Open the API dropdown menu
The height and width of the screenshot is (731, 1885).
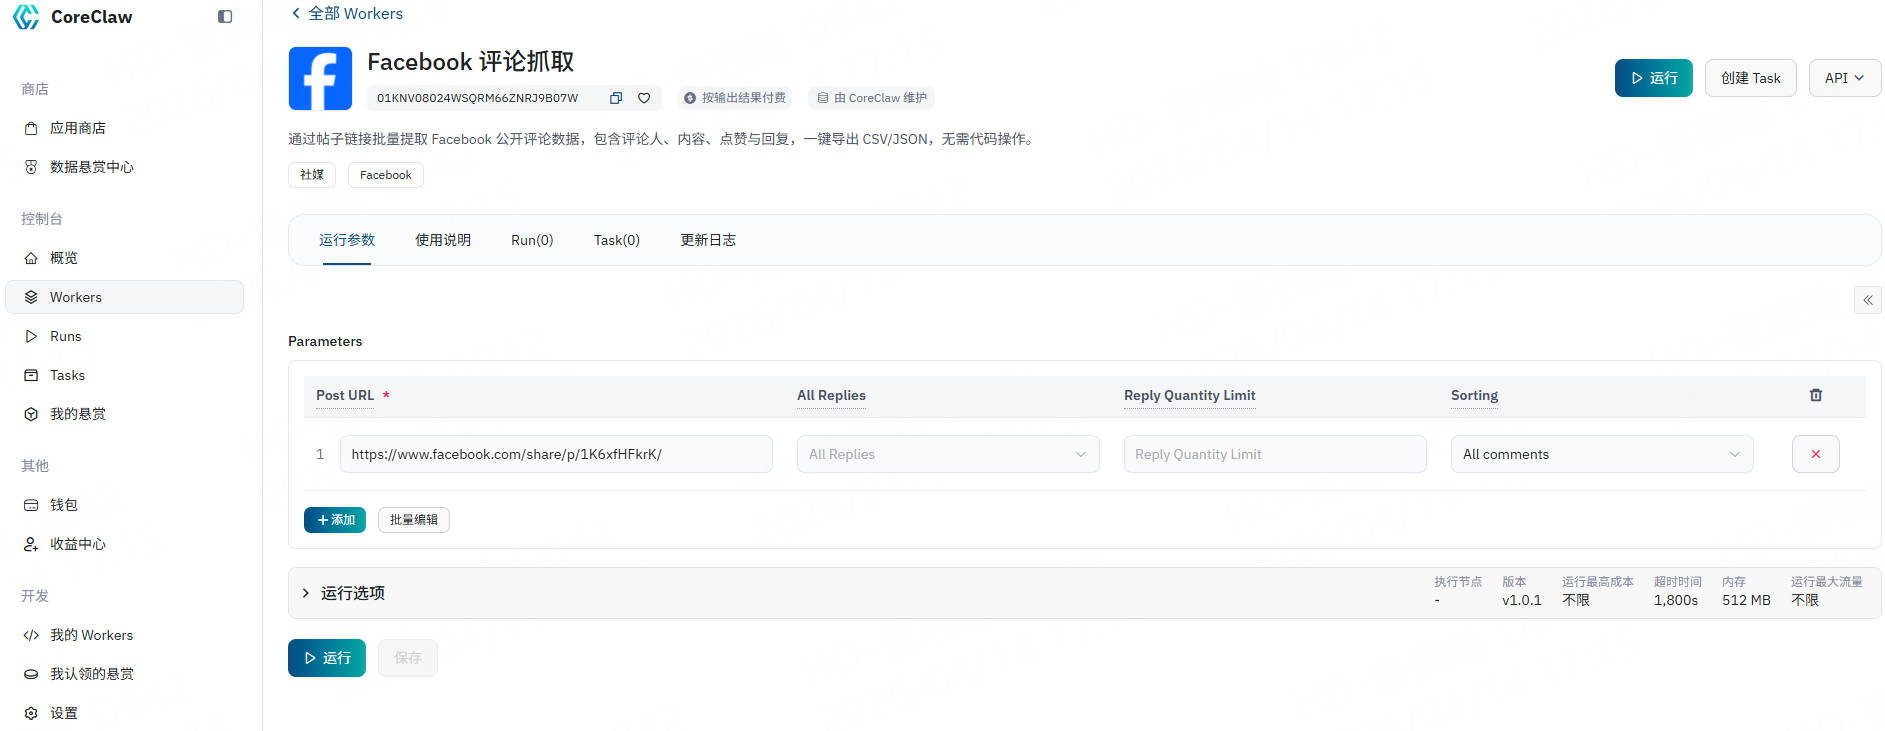[1844, 78]
